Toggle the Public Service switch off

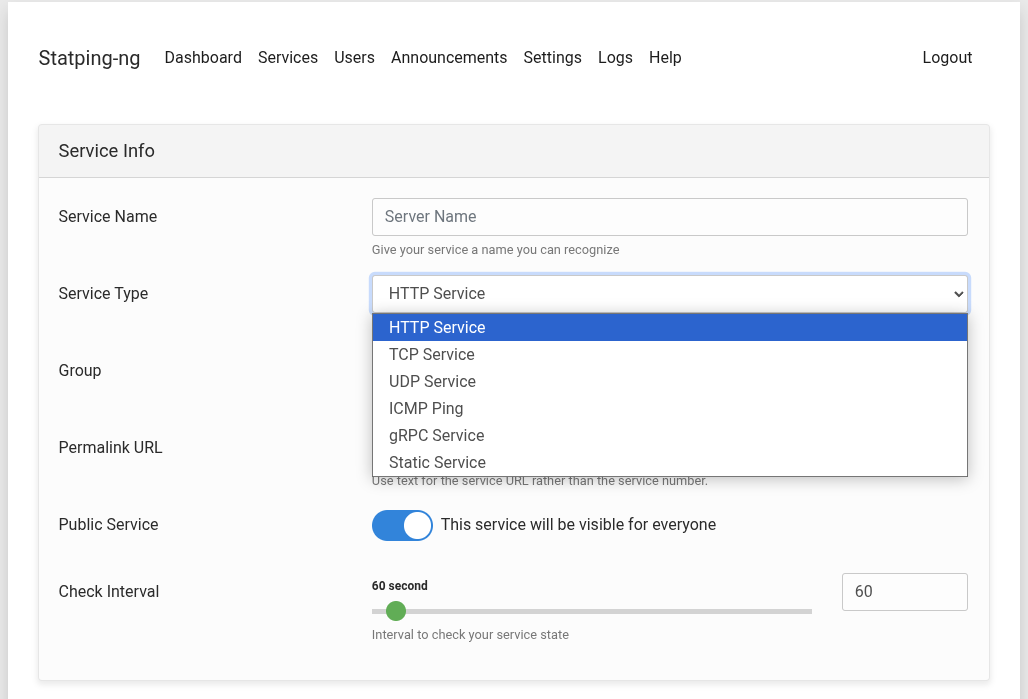[x=402, y=525]
